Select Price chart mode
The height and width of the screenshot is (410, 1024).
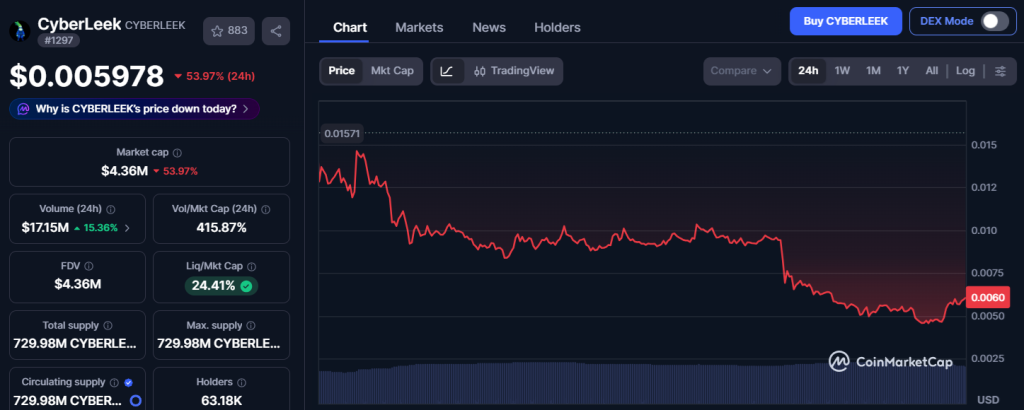pos(342,71)
